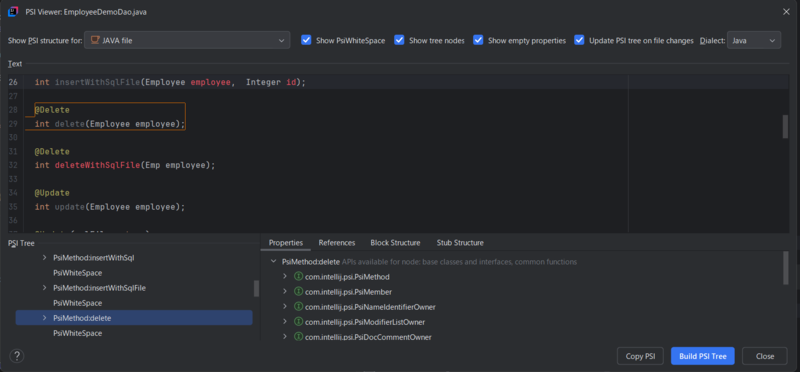
Task: Click update method declaration on line 35
Action: pyautogui.click(x=110, y=207)
